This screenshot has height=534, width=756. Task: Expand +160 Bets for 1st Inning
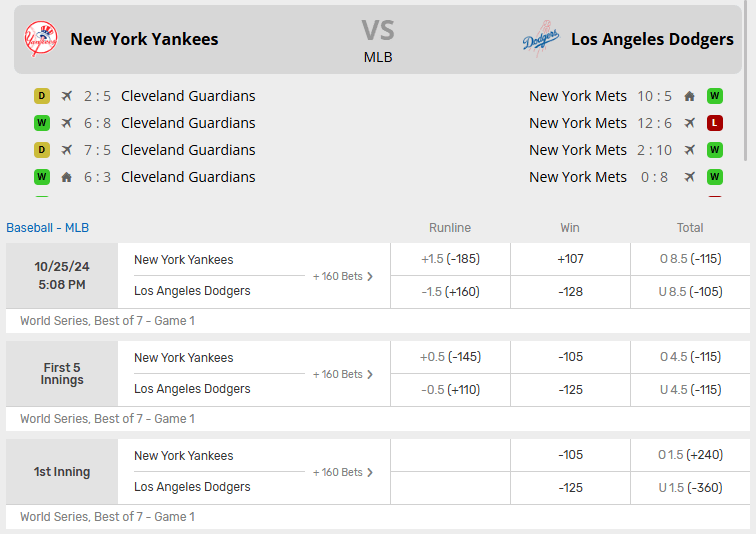point(343,472)
